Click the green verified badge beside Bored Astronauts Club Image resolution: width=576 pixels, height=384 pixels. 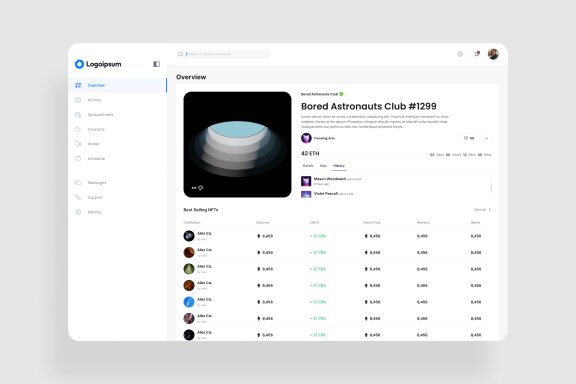click(341, 94)
